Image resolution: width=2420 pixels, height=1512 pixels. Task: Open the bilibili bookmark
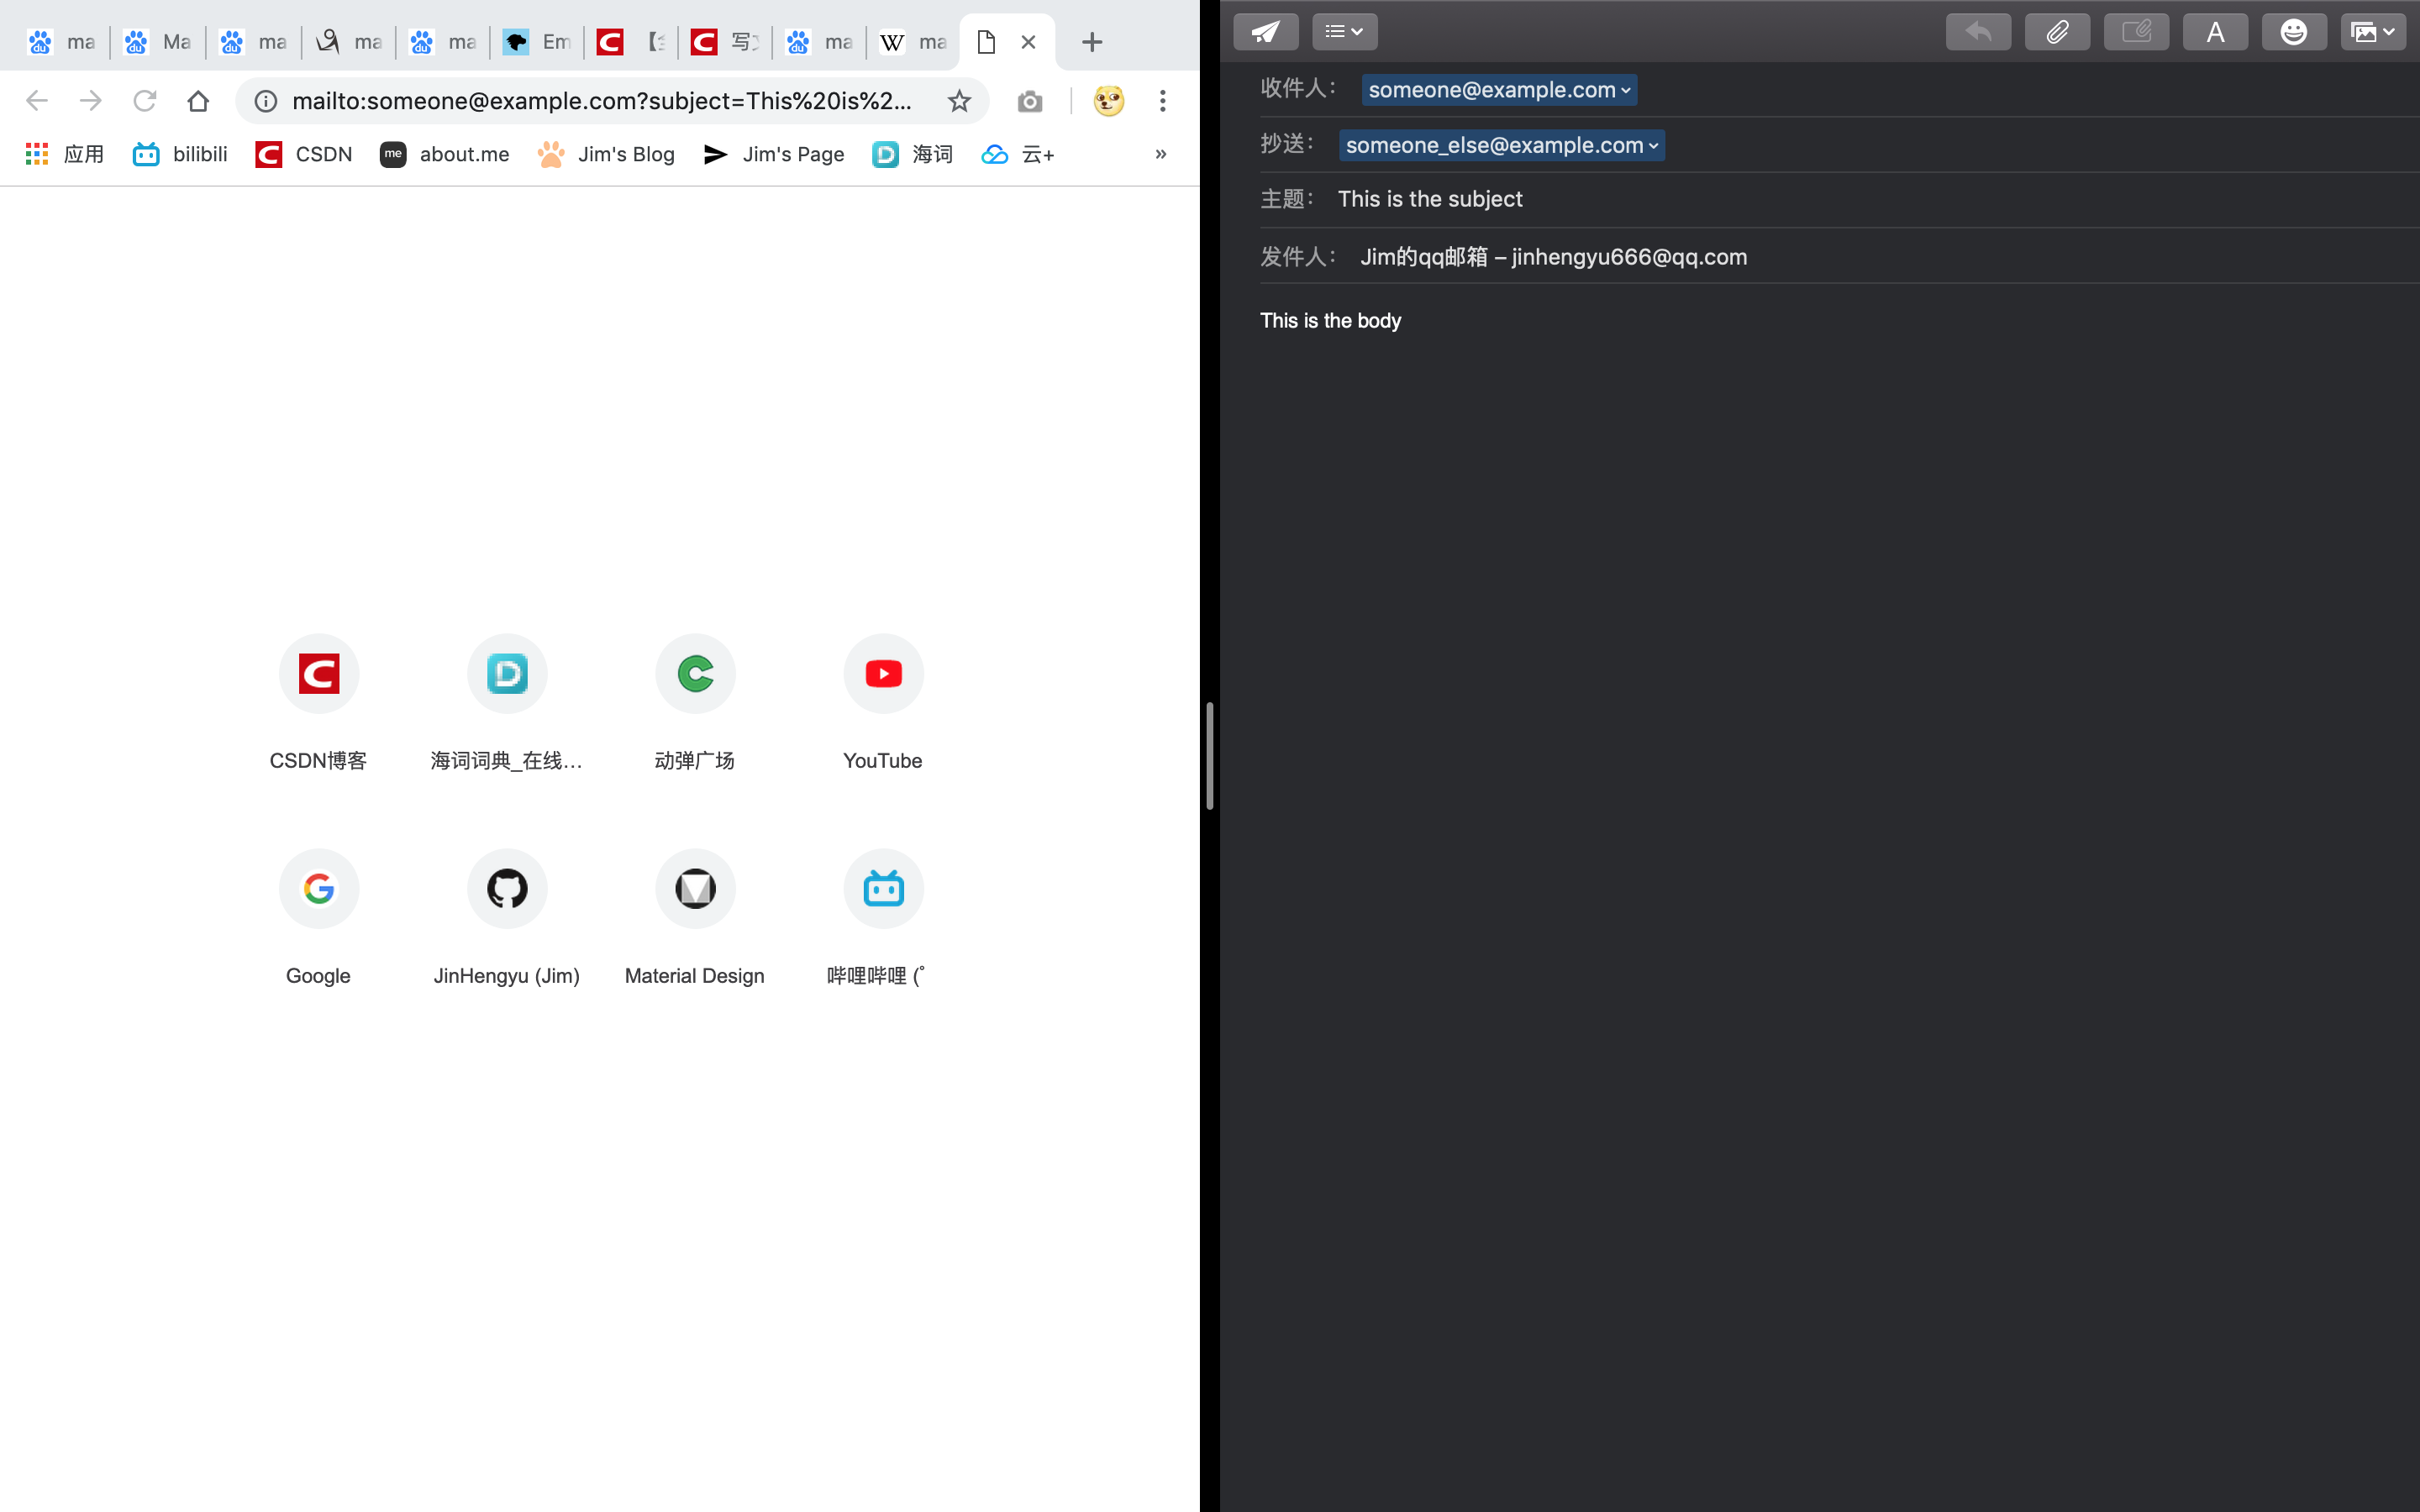pyautogui.click(x=181, y=154)
